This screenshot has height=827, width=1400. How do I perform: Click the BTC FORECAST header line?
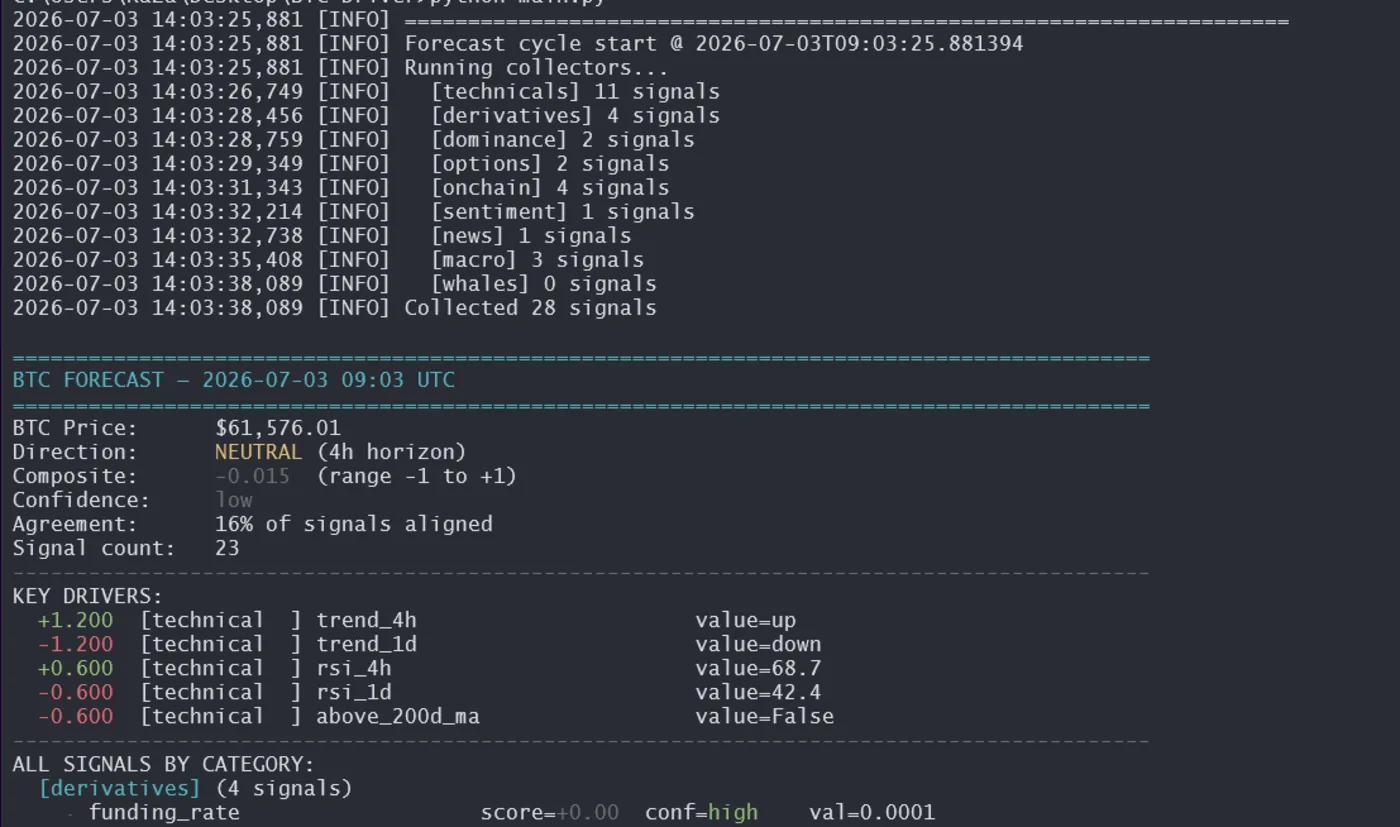pos(234,380)
